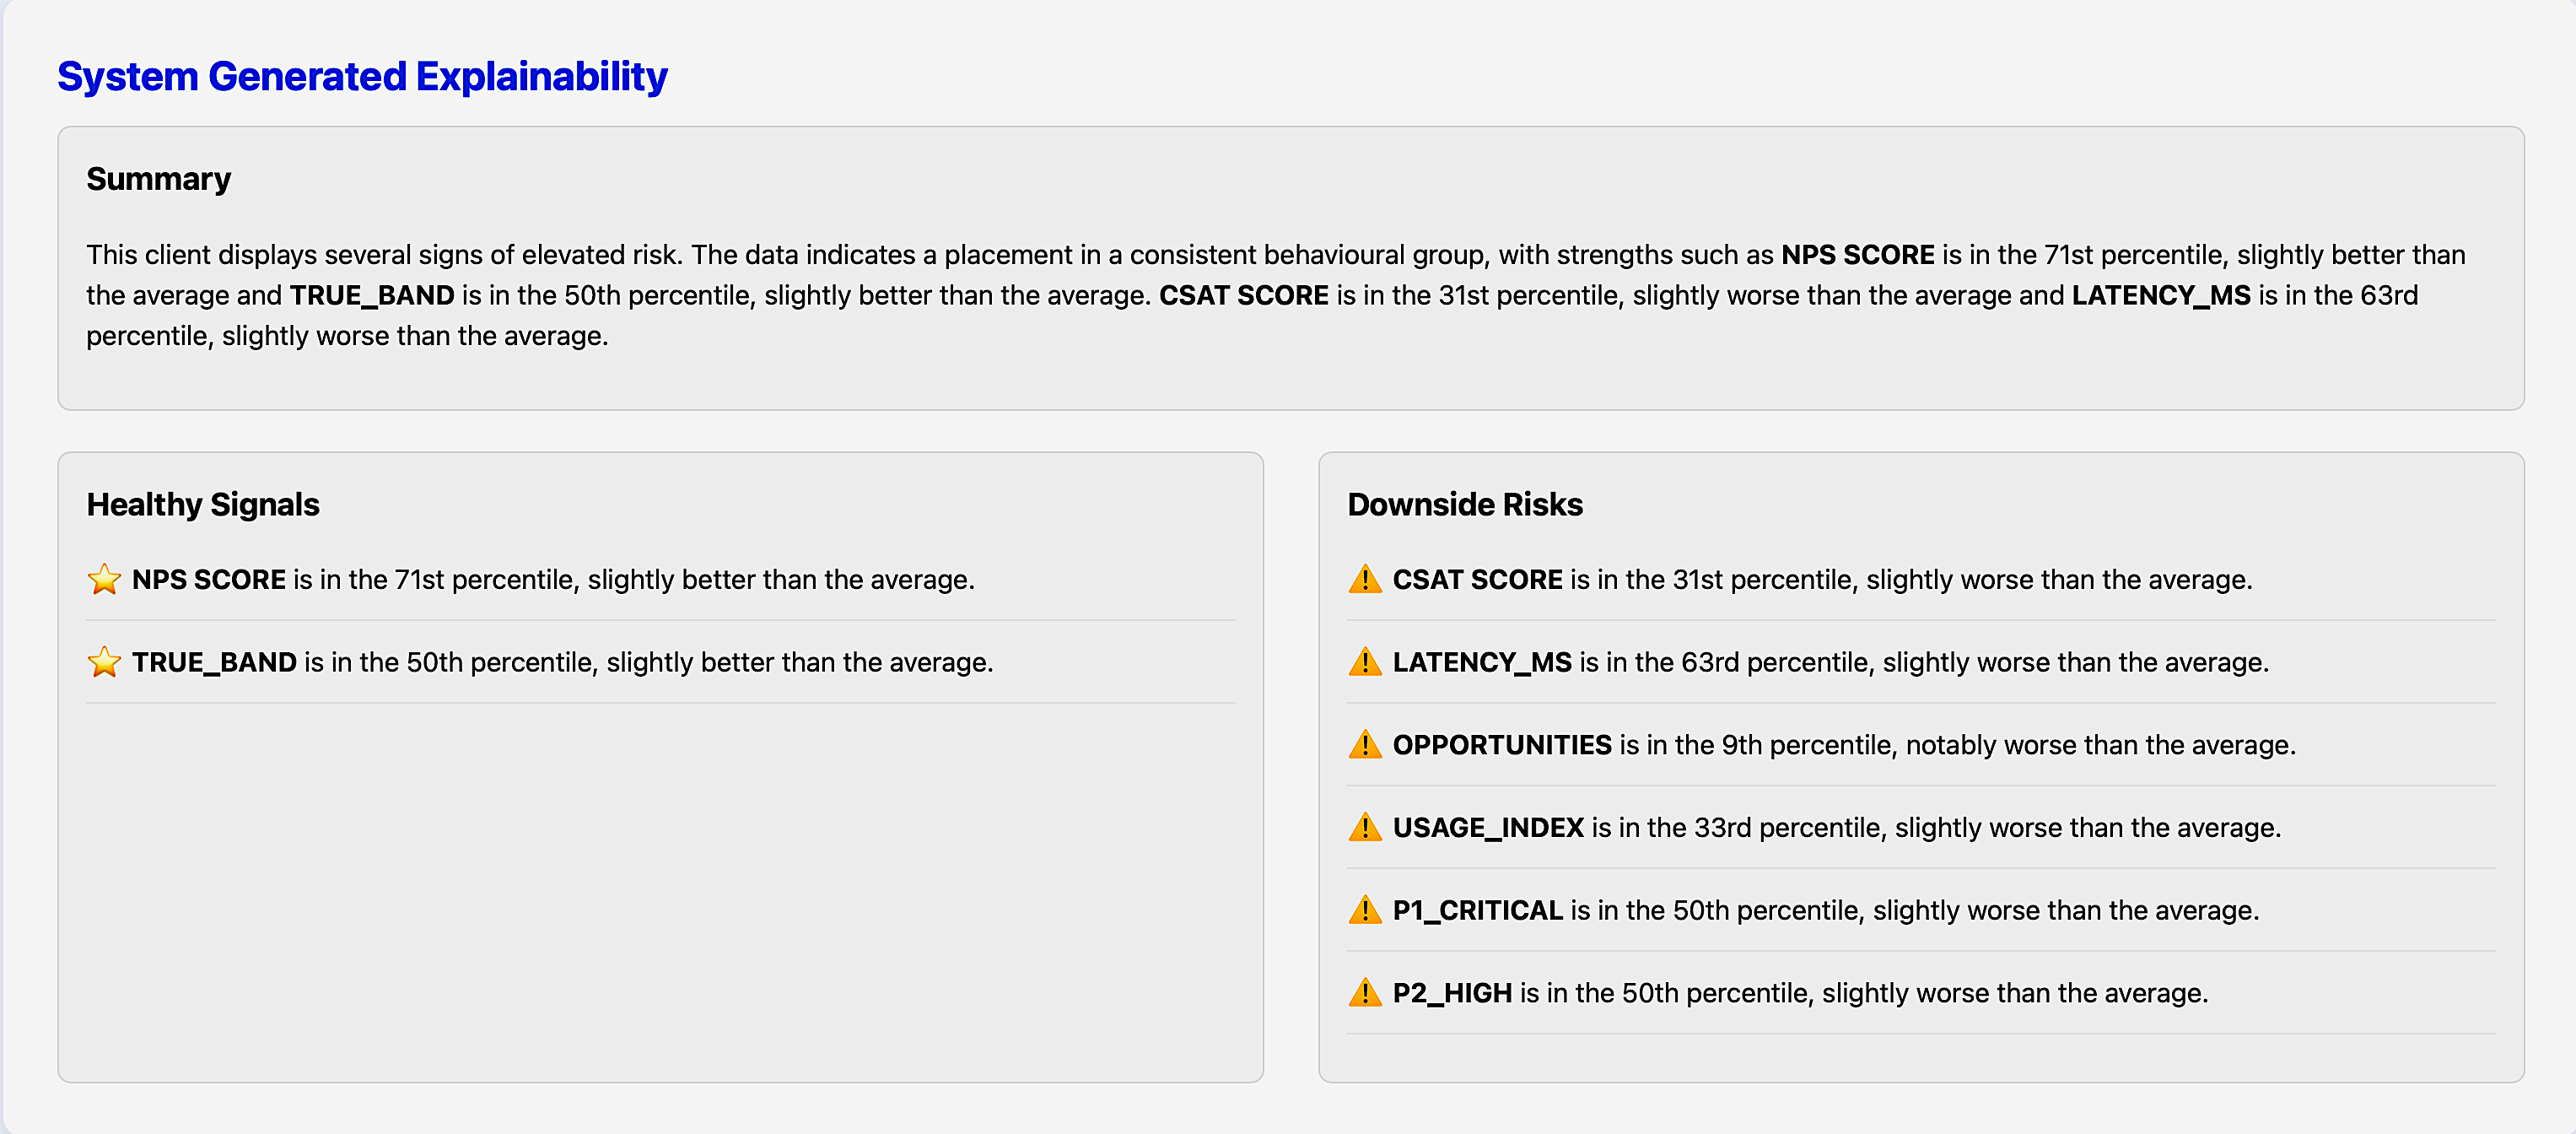The width and height of the screenshot is (2576, 1134).
Task: Click bold LATENCY_MS text in the summary paragraph
Action: pos(2160,296)
